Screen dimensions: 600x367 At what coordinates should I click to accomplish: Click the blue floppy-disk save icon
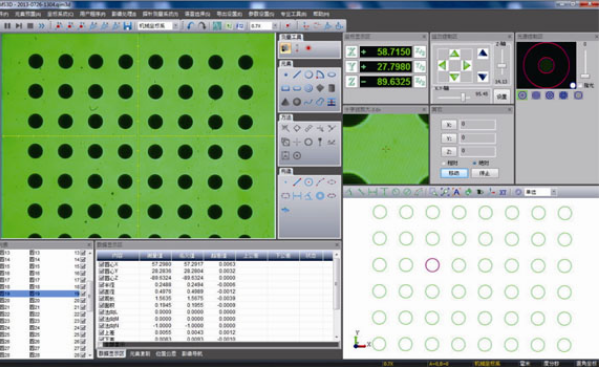[x=127, y=26]
